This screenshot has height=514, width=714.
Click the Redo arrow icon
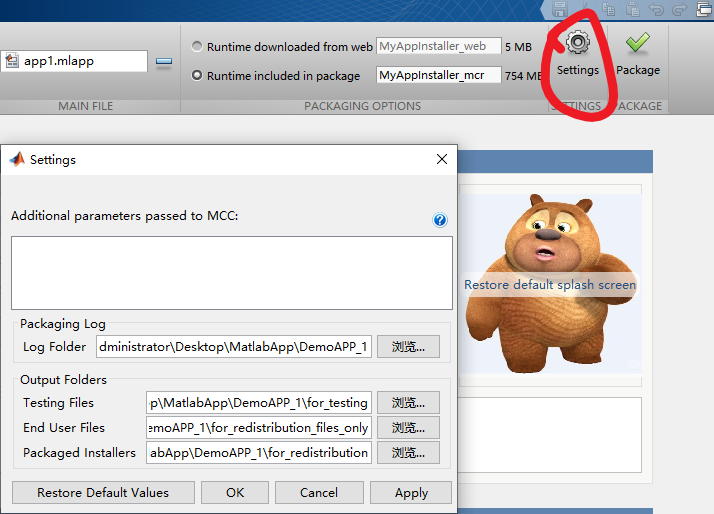(x=679, y=10)
